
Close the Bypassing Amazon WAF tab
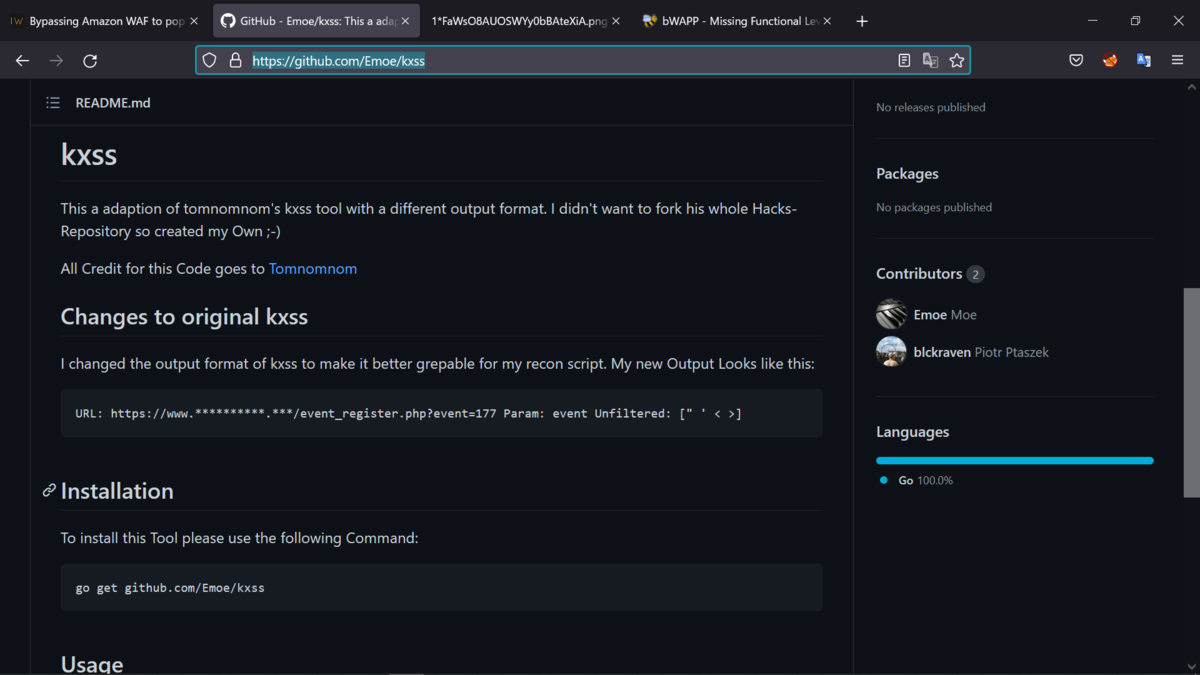[194, 21]
